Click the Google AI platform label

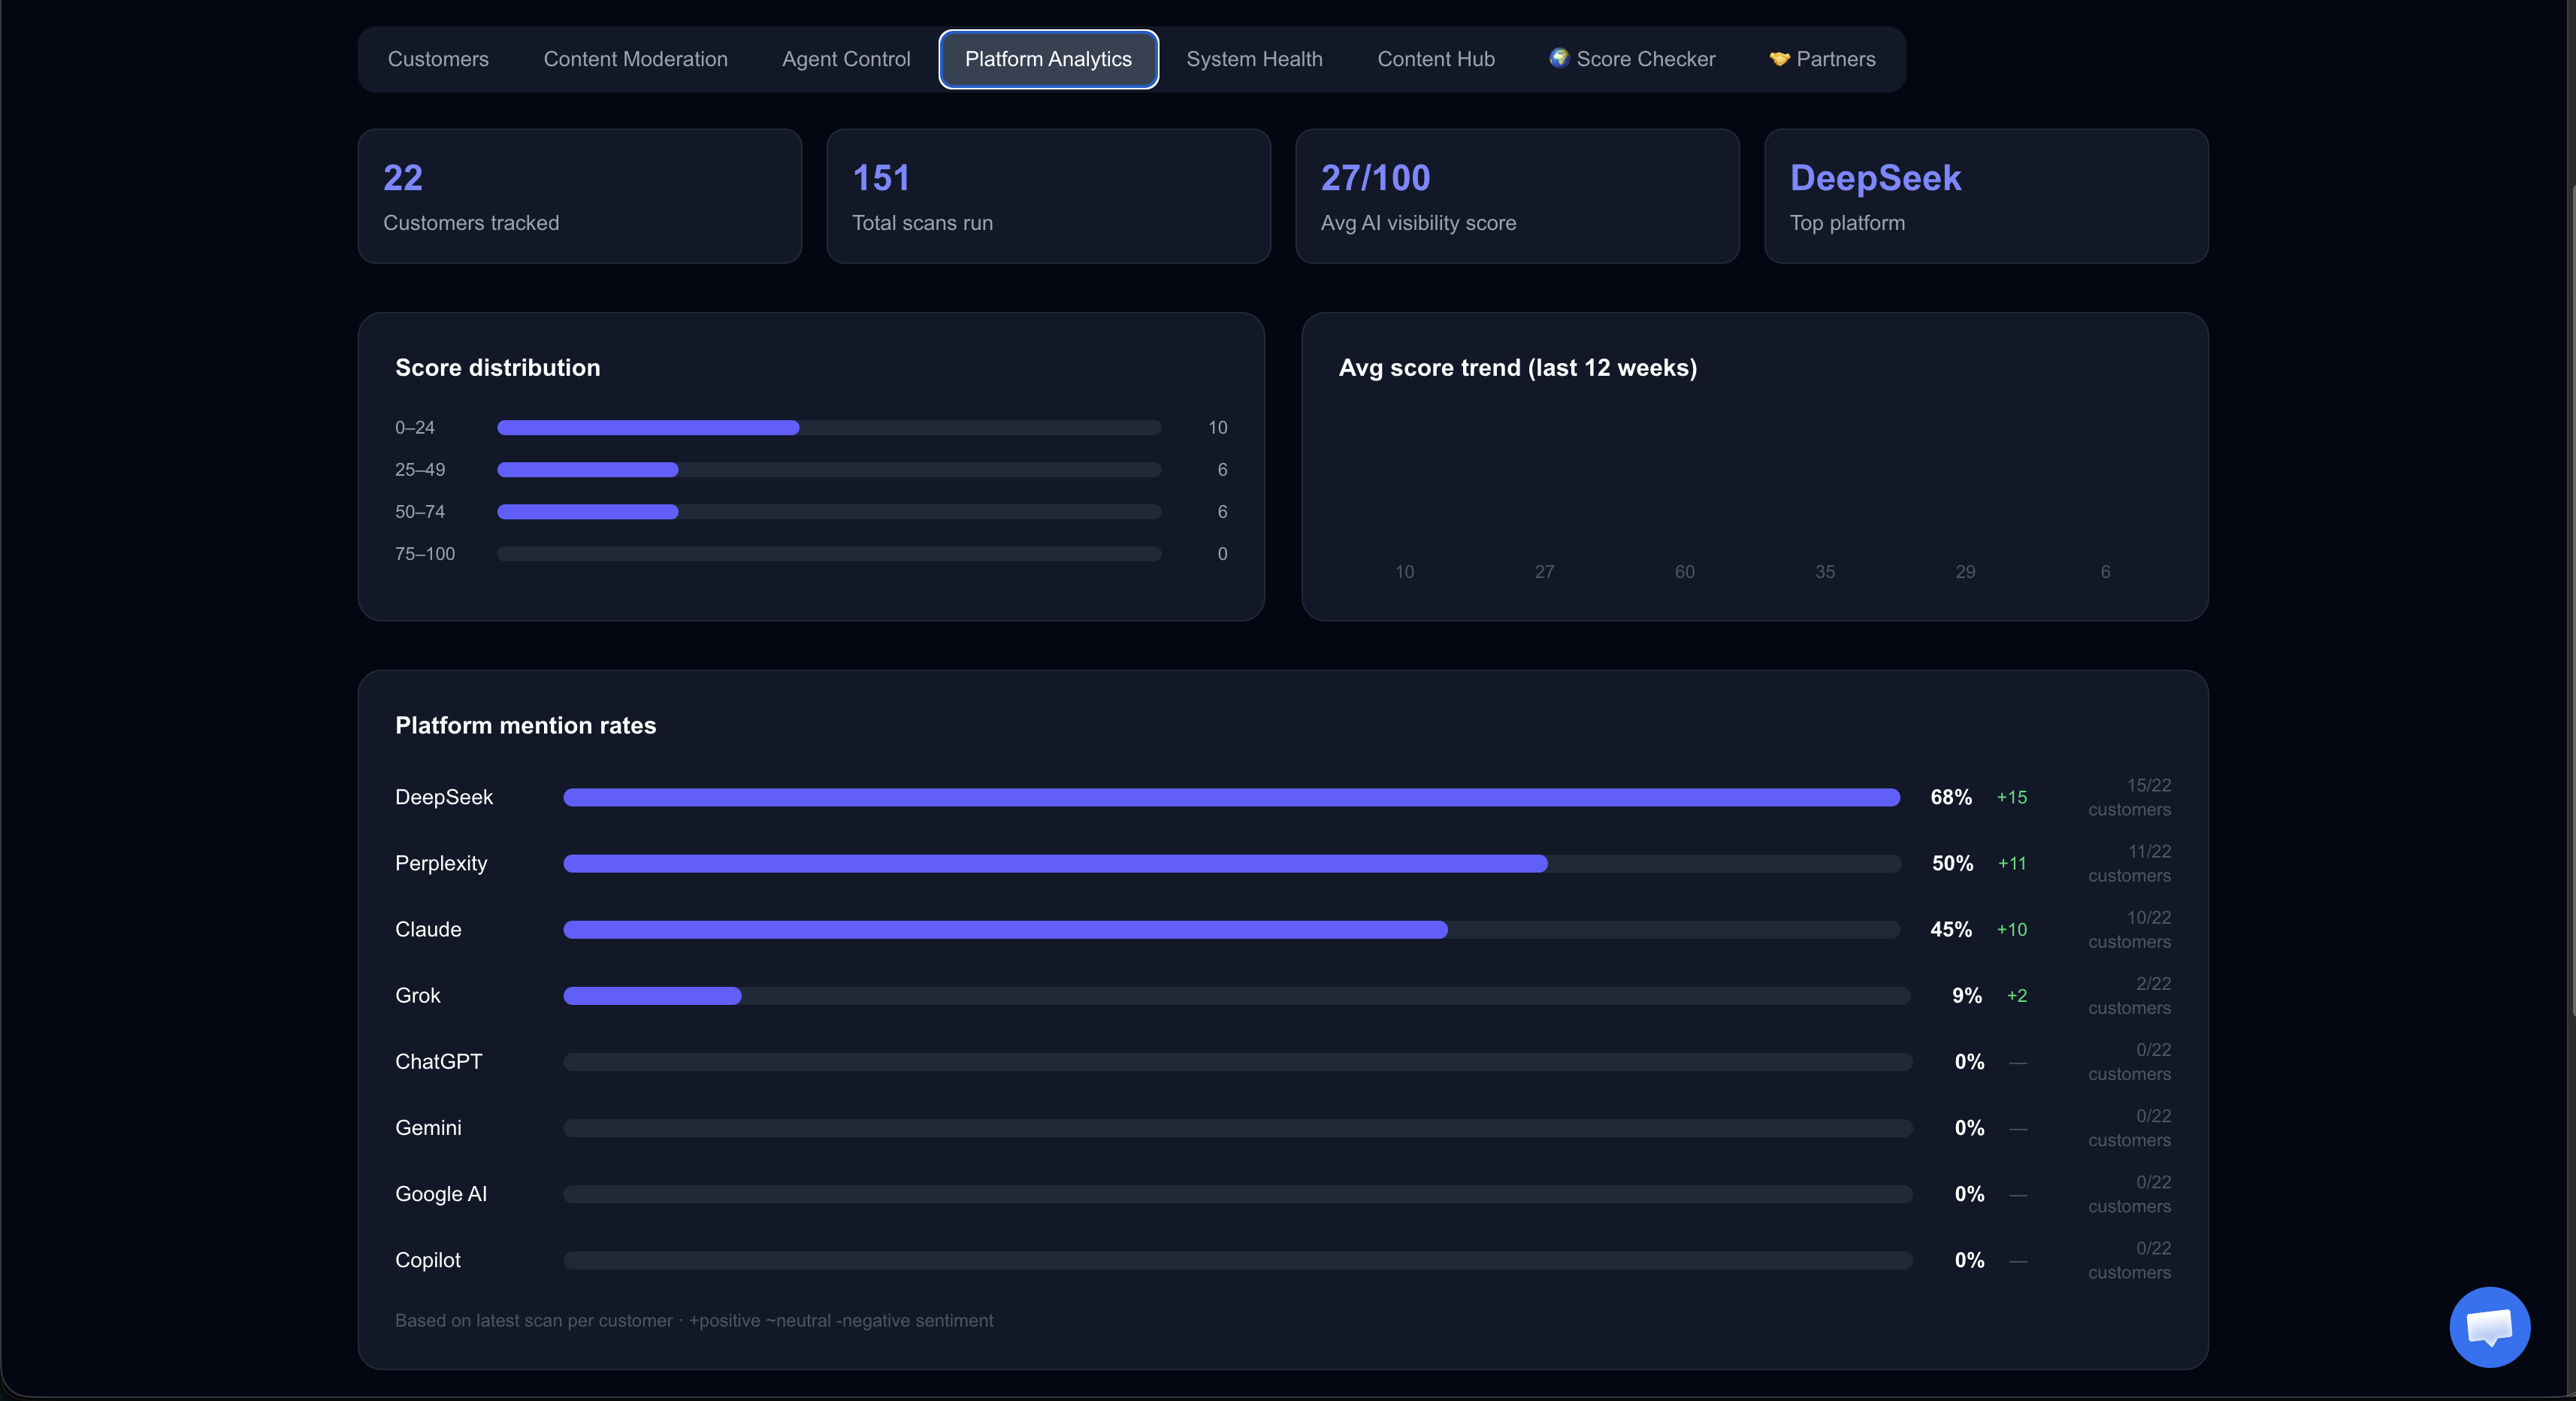tap(441, 1194)
